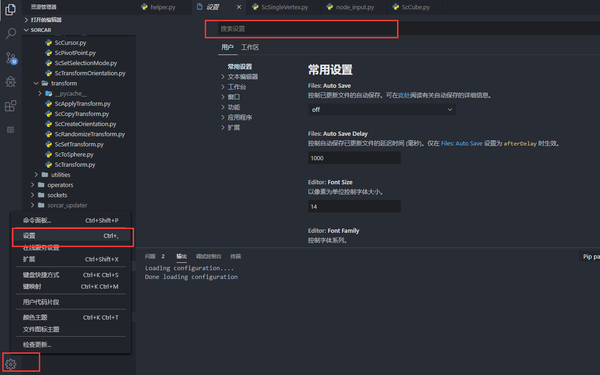600x375 pixels.
Task: Choose 扩展 from the gear menu
Action: pos(71,259)
